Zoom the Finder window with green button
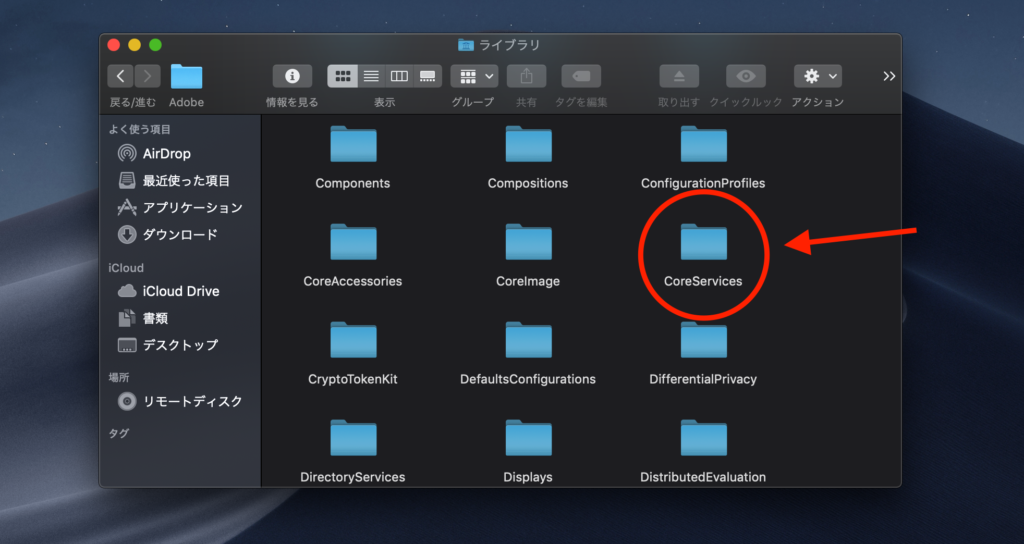The image size is (1024, 544). pyautogui.click(x=155, y=45)
